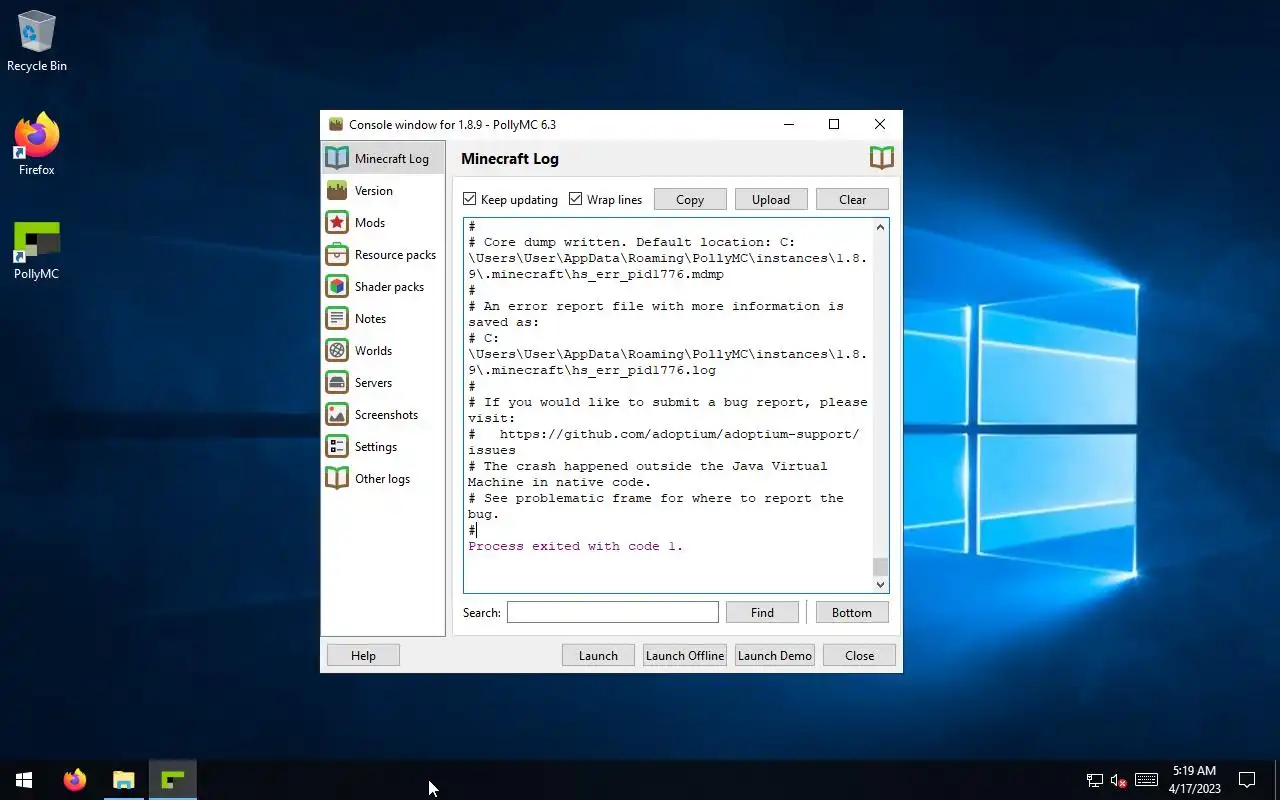Select the Version grass block icon
Screen dimensions: 1280x800
pos(337,190)
